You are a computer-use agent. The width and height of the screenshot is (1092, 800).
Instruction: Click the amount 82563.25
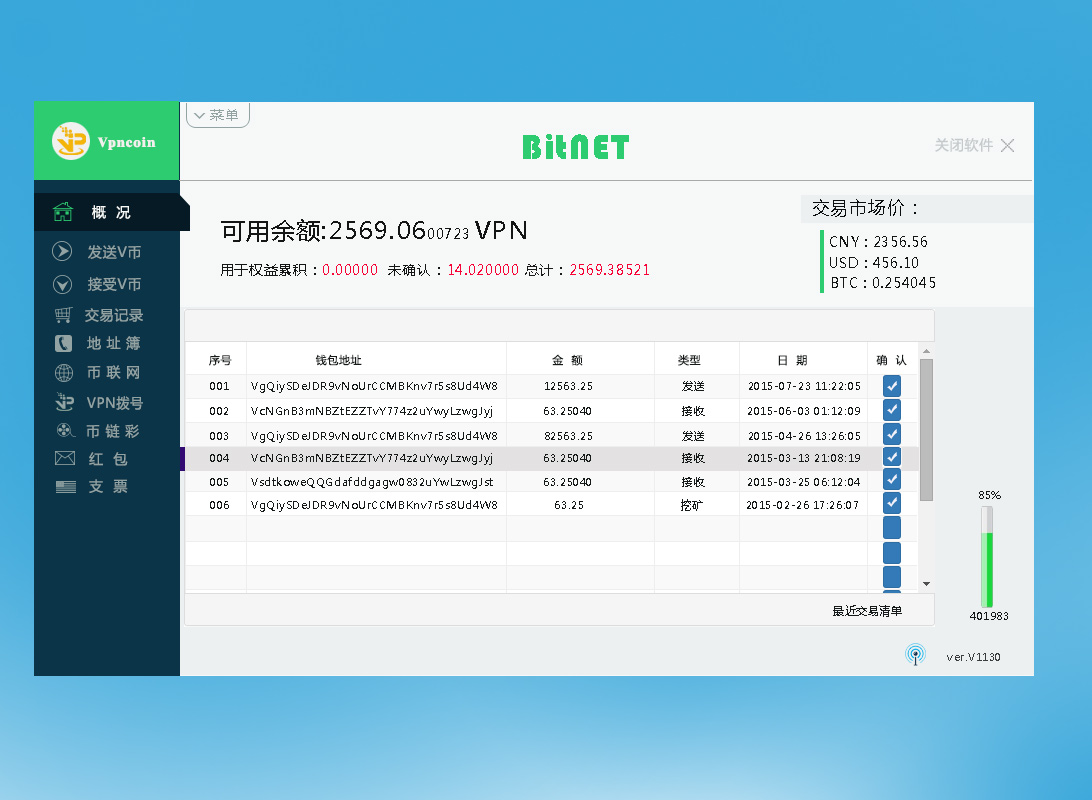(568, 436)
